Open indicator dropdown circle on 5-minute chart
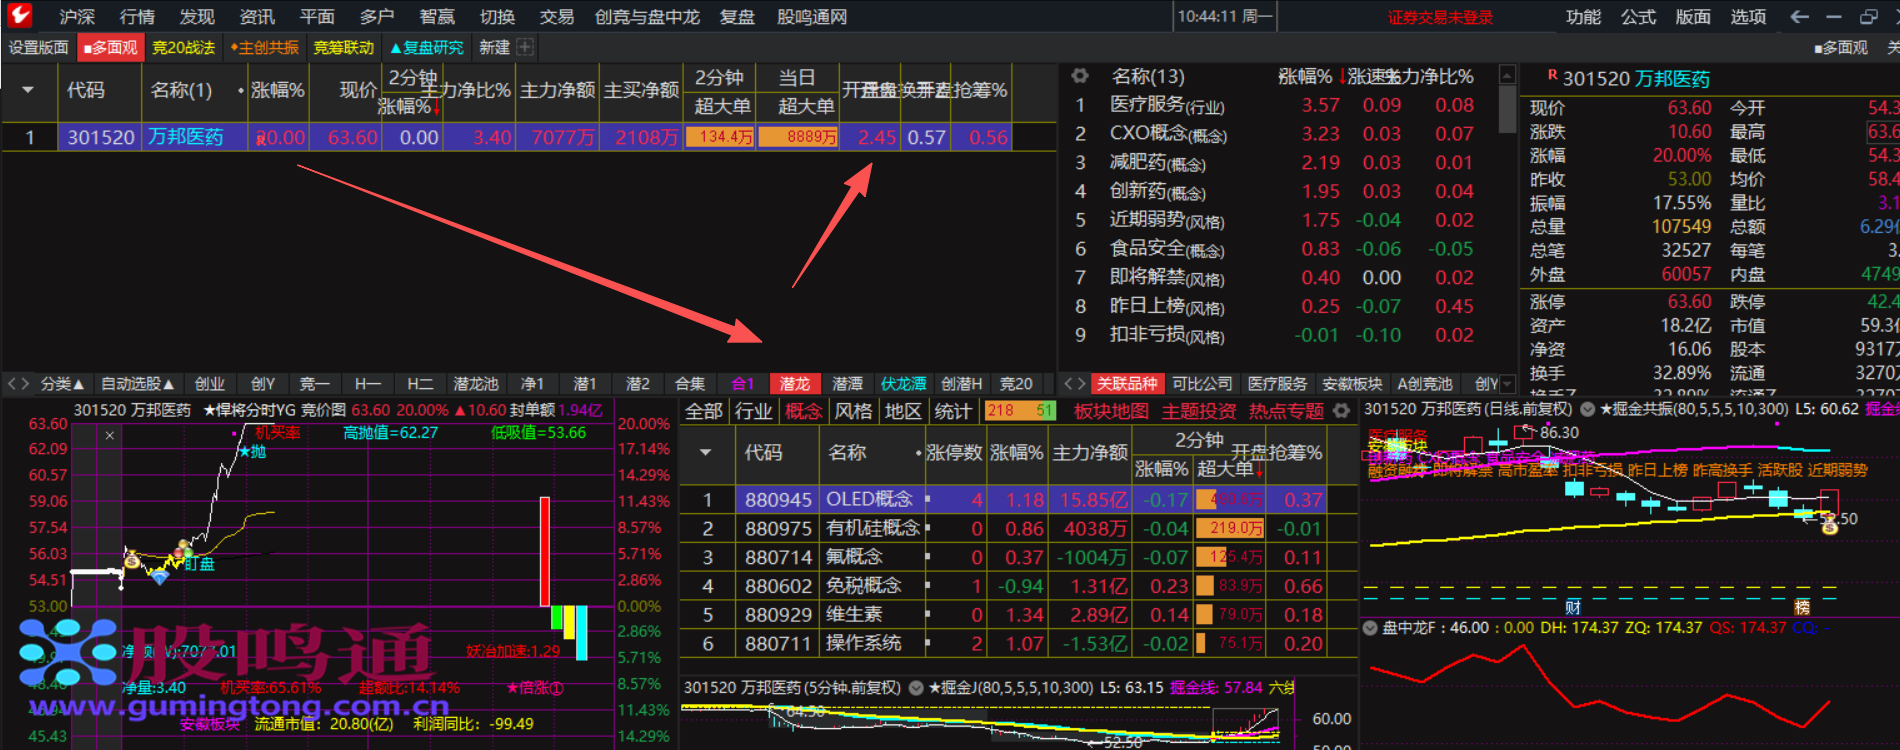Viewport: 1900px width, 750px height. pos(915,687)
